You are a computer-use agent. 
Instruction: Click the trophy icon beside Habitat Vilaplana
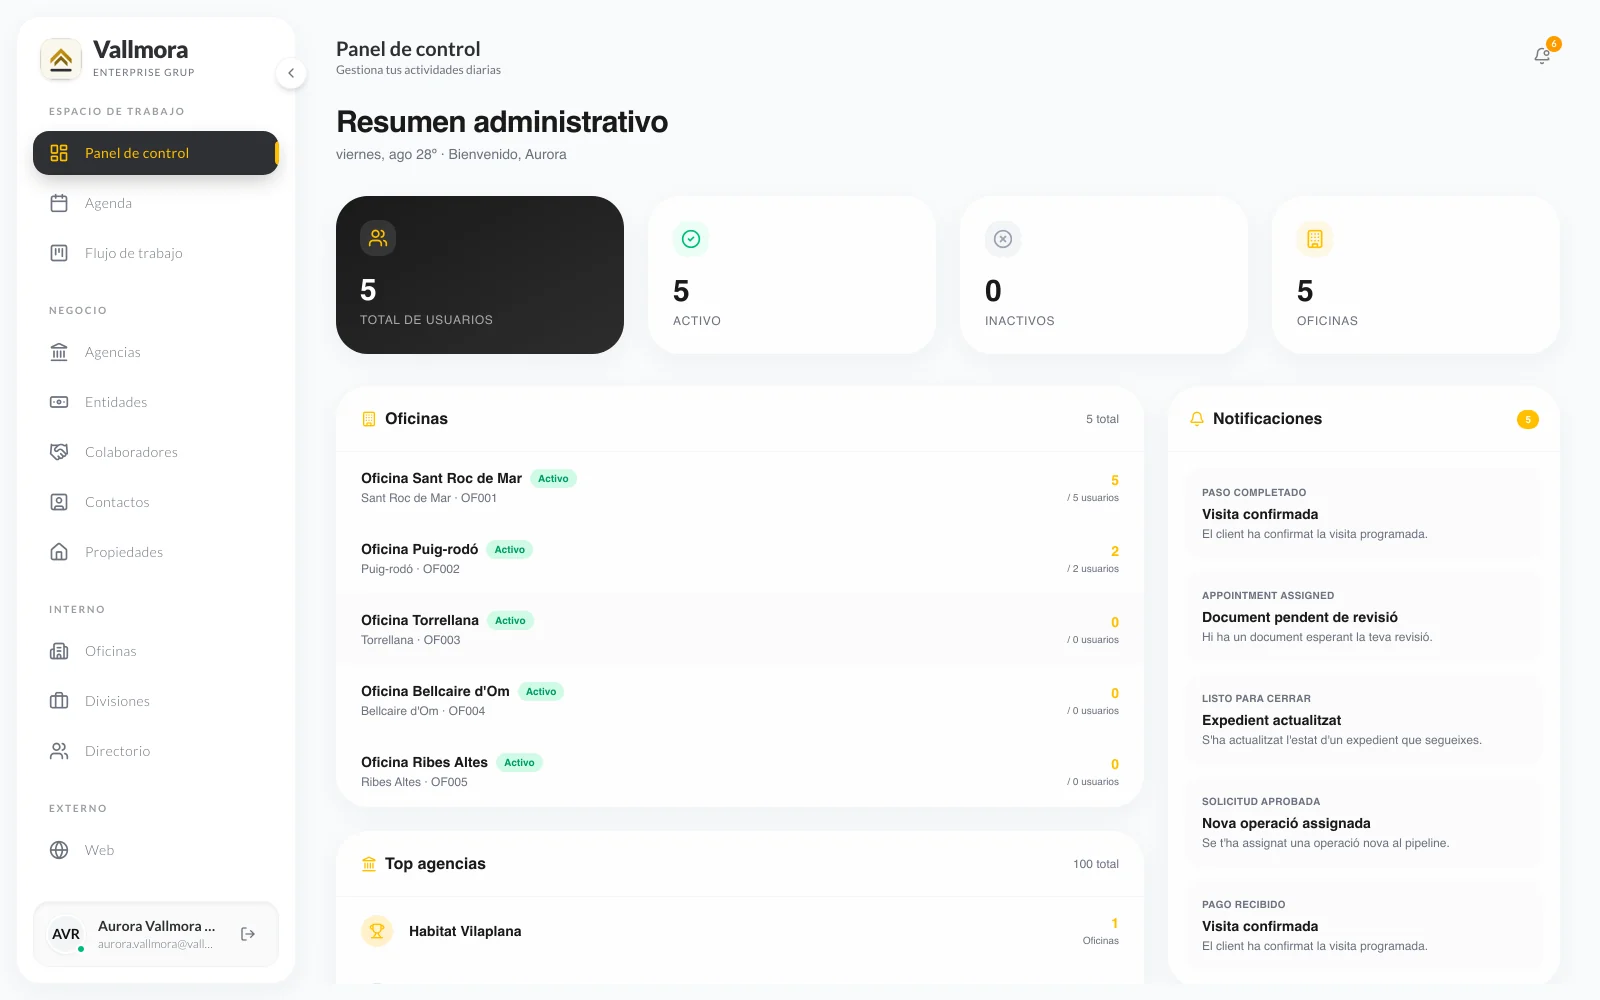click(377, 931)
